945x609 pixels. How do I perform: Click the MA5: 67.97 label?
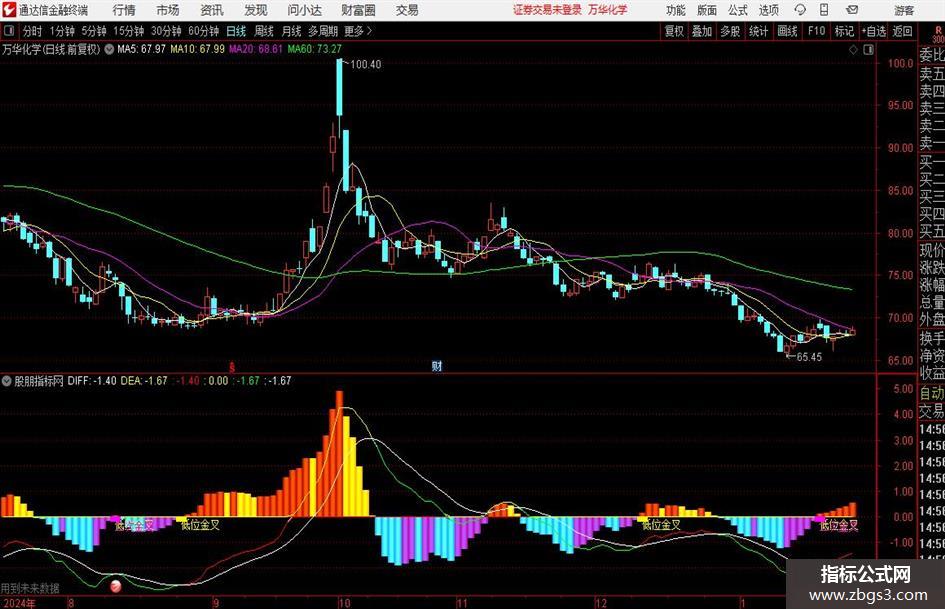[x=141, y=49]
